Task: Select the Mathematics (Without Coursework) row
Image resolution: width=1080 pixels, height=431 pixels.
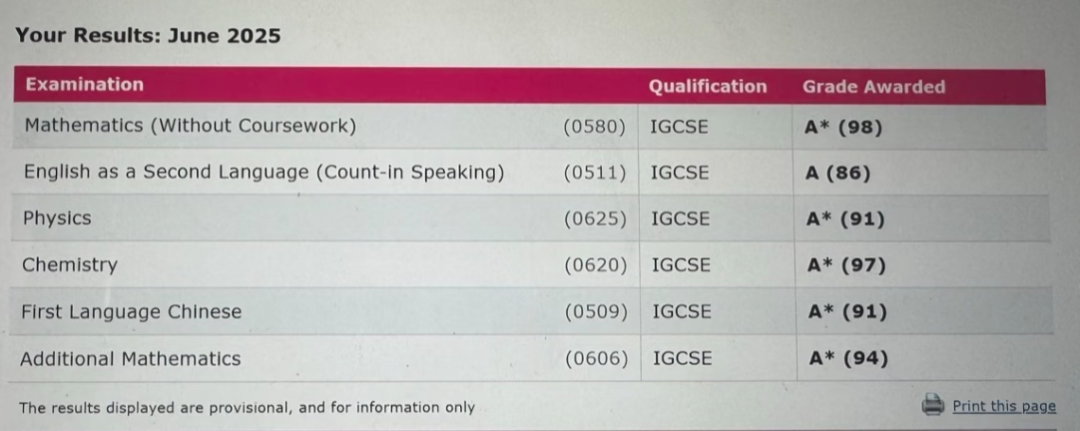Action: (529, 127)
